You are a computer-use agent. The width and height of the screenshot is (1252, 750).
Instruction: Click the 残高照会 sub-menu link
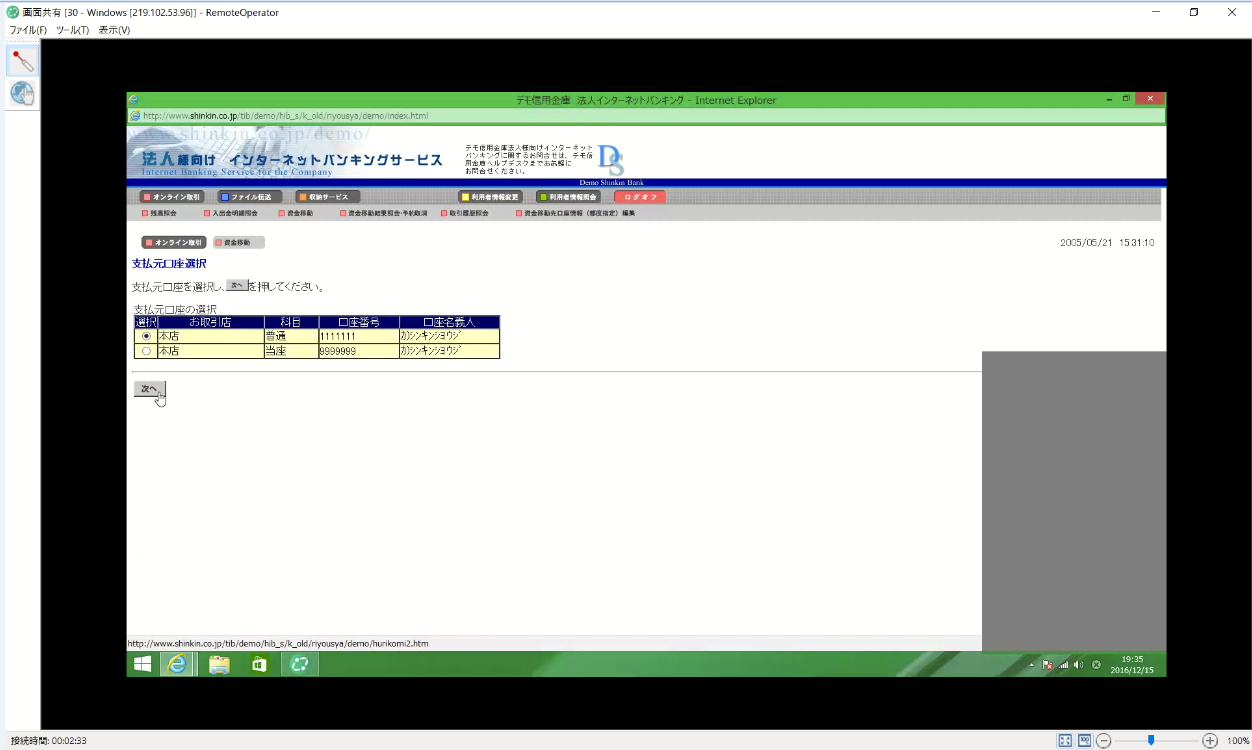pyautogui.click(x=160, y=213)
